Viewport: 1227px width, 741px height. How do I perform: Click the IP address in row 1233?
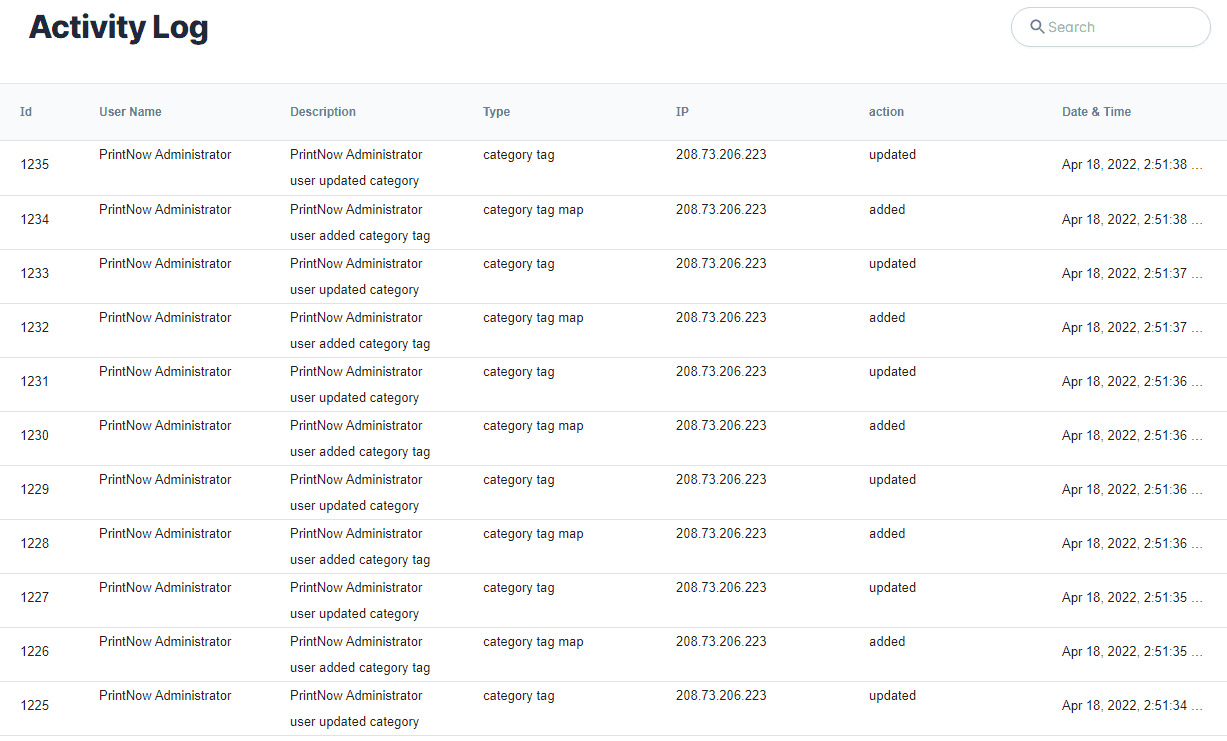pos(721,264)
